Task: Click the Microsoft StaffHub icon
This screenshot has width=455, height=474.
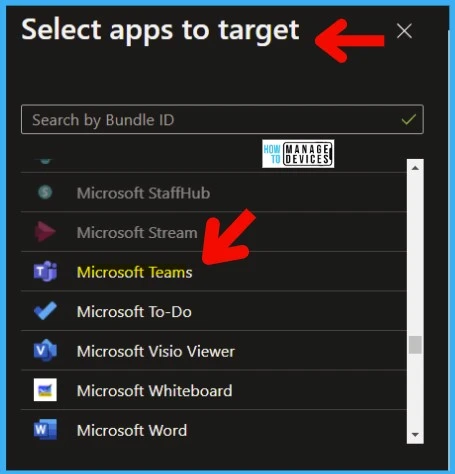Action: [x=45, y=192]
